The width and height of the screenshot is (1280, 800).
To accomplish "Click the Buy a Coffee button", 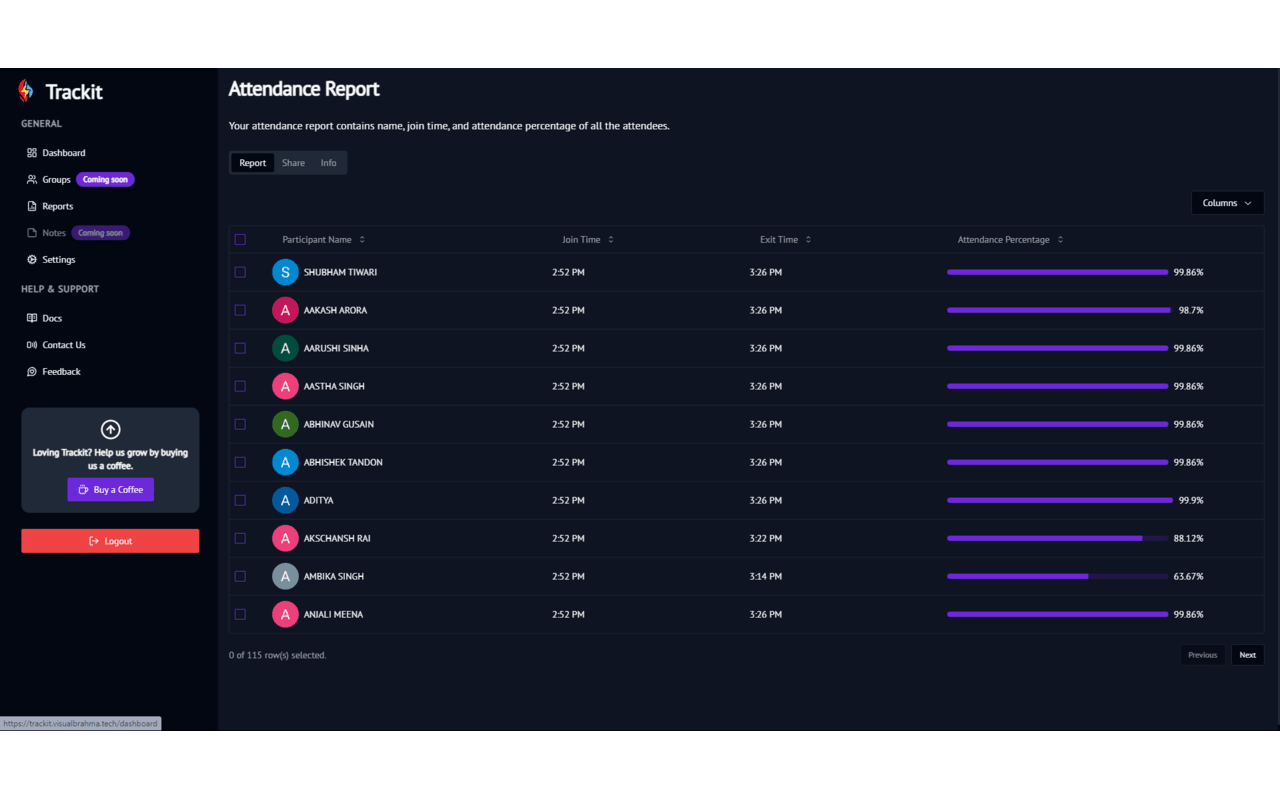I will (x=111, y=490).
